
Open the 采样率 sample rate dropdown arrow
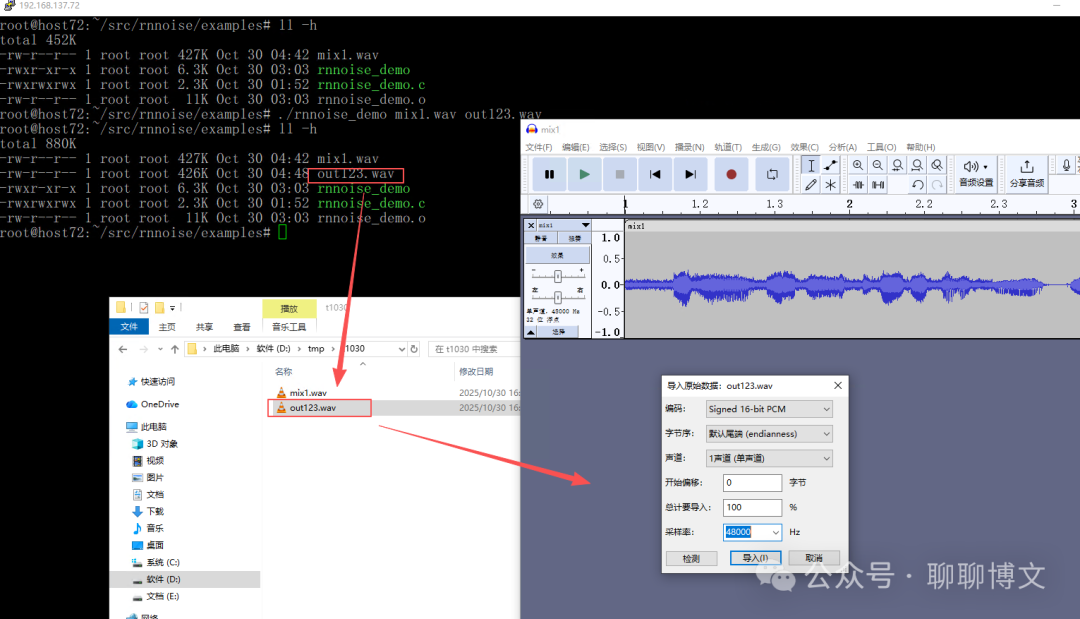tap(776, 532)
